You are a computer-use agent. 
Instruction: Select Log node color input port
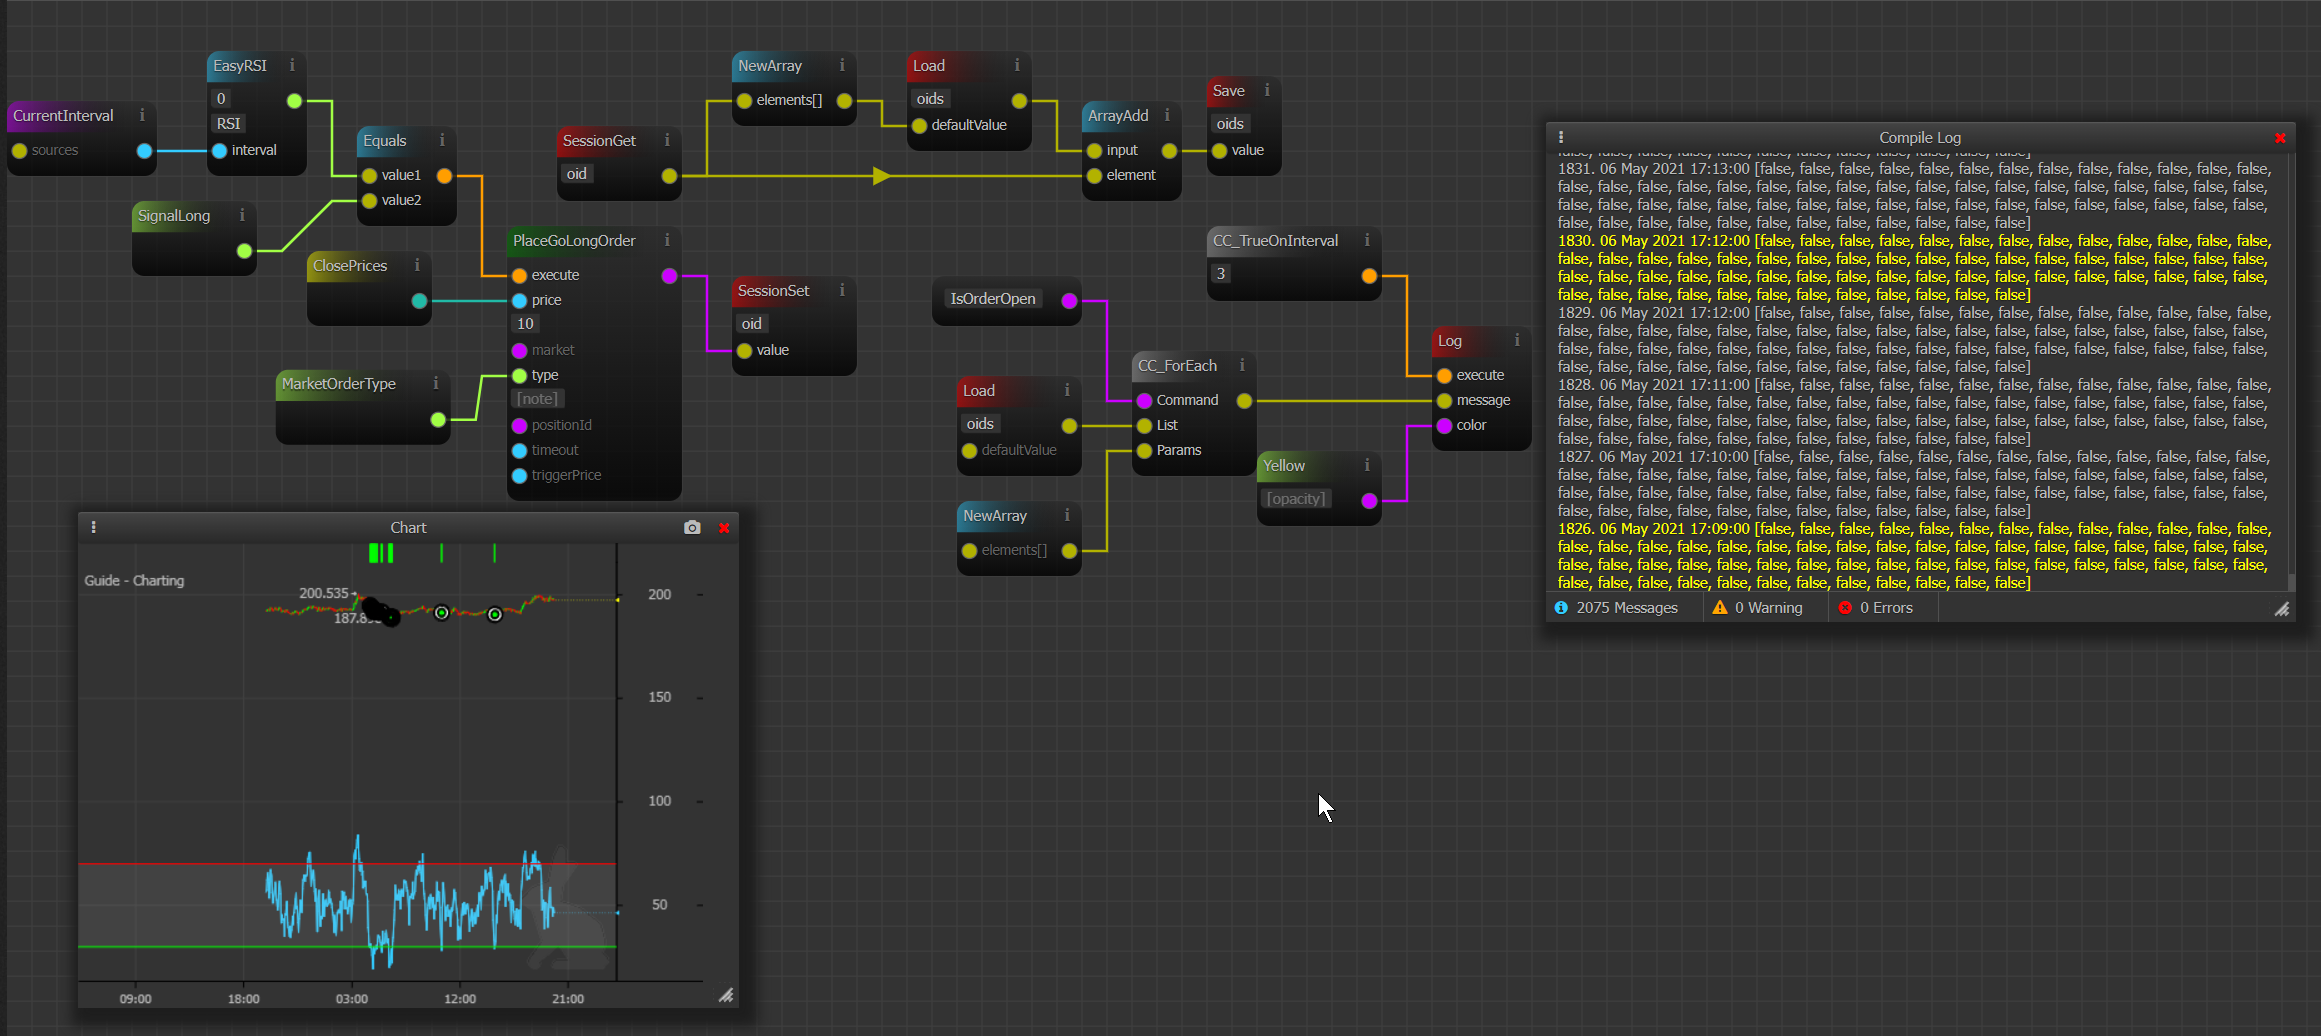click(x=1444, y=426)
